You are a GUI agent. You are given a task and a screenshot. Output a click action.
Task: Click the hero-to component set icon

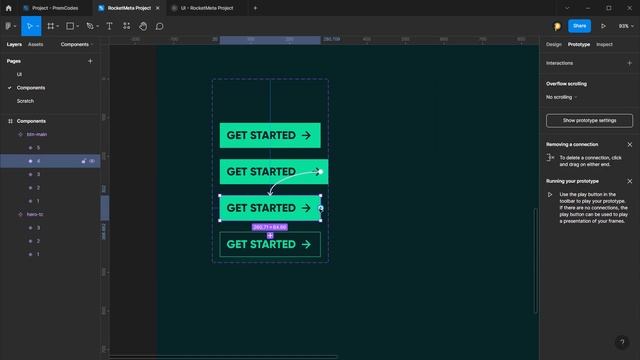[20, 214]
